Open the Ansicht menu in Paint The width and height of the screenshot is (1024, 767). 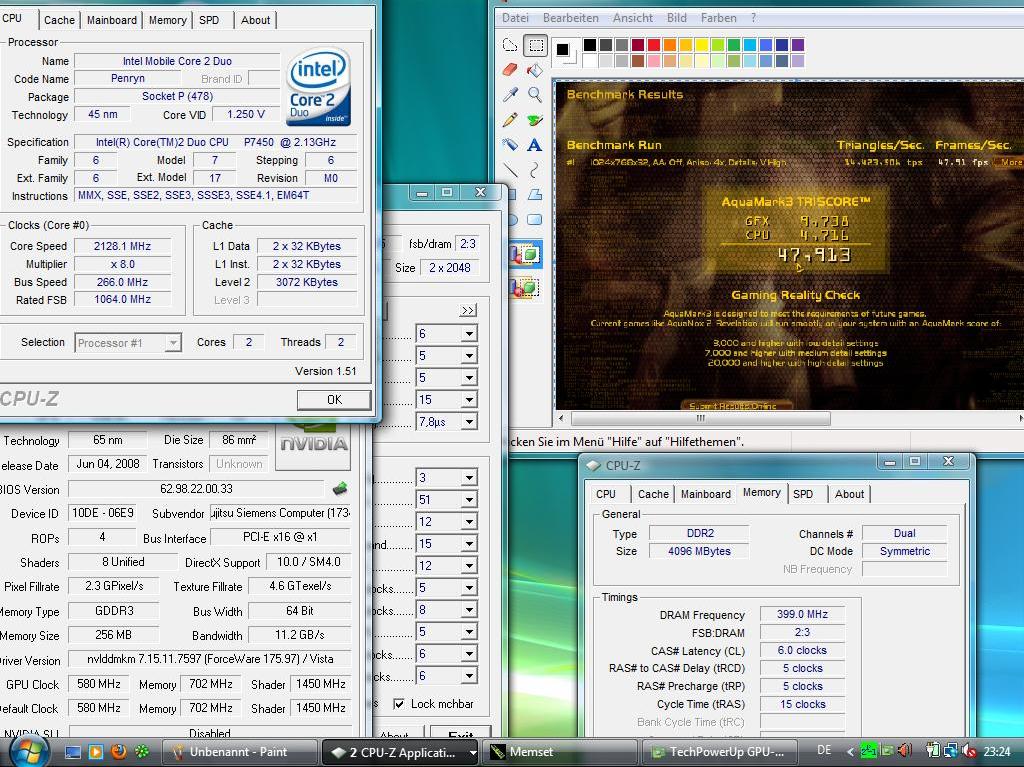(x=633, y=18)
